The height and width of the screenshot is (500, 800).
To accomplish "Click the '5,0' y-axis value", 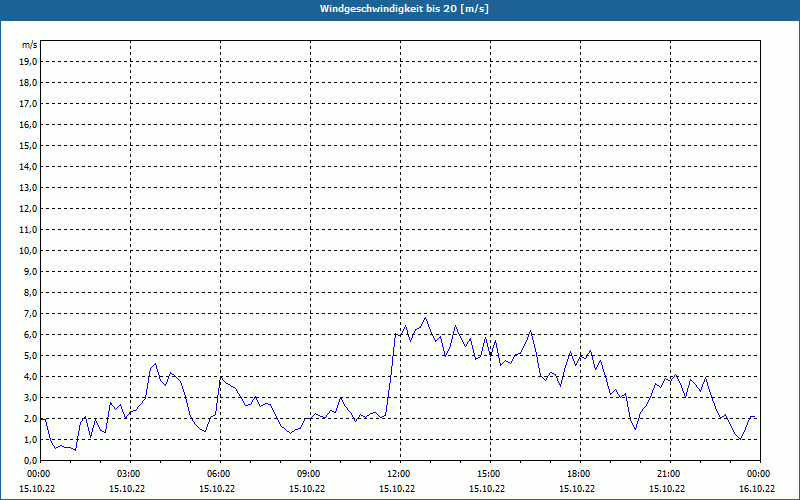I will pyautogui.click(x=29, y=356).
